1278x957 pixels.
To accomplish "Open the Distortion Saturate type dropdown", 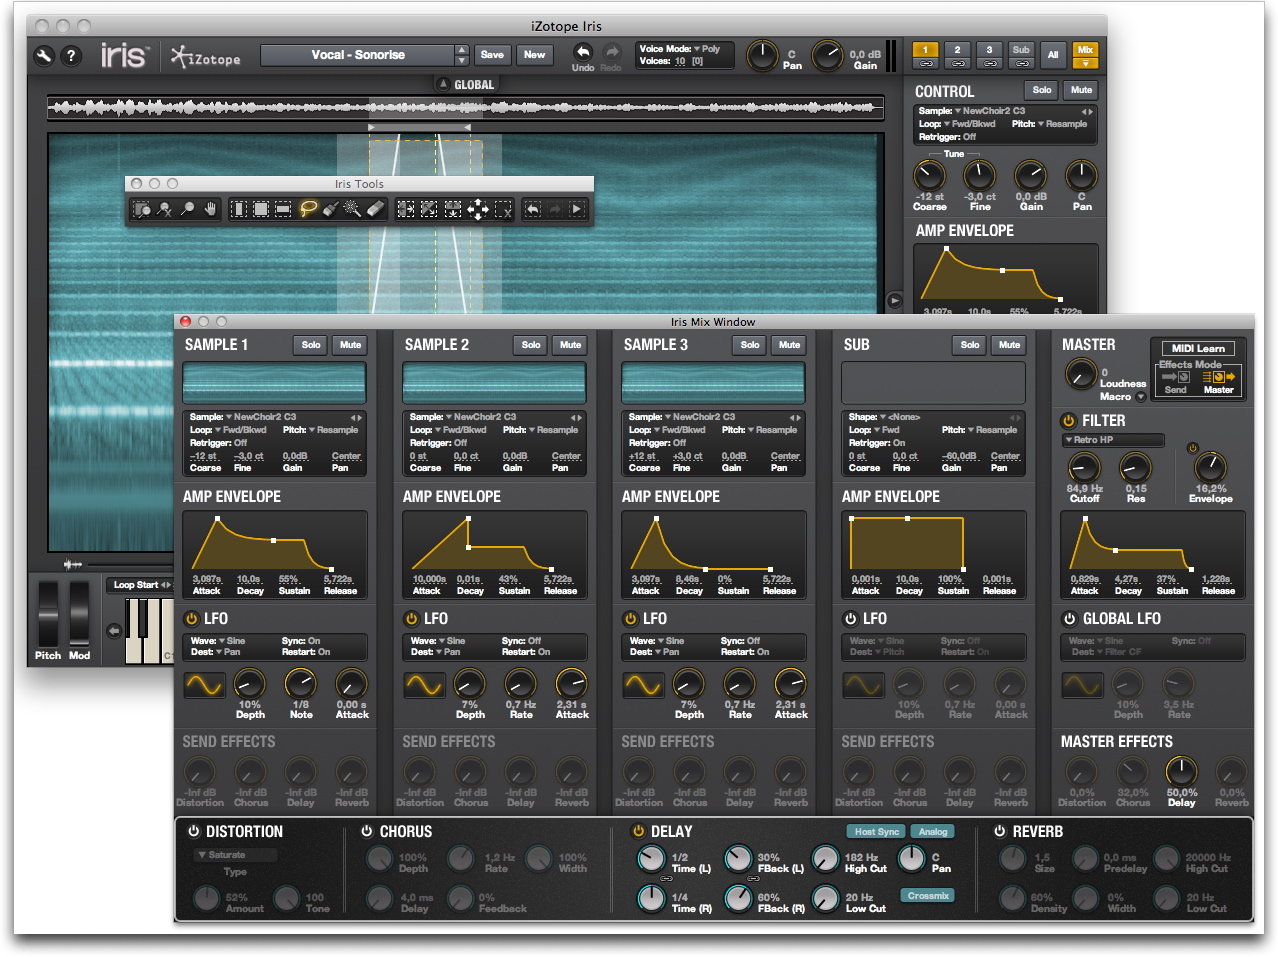I will point(235,855).
